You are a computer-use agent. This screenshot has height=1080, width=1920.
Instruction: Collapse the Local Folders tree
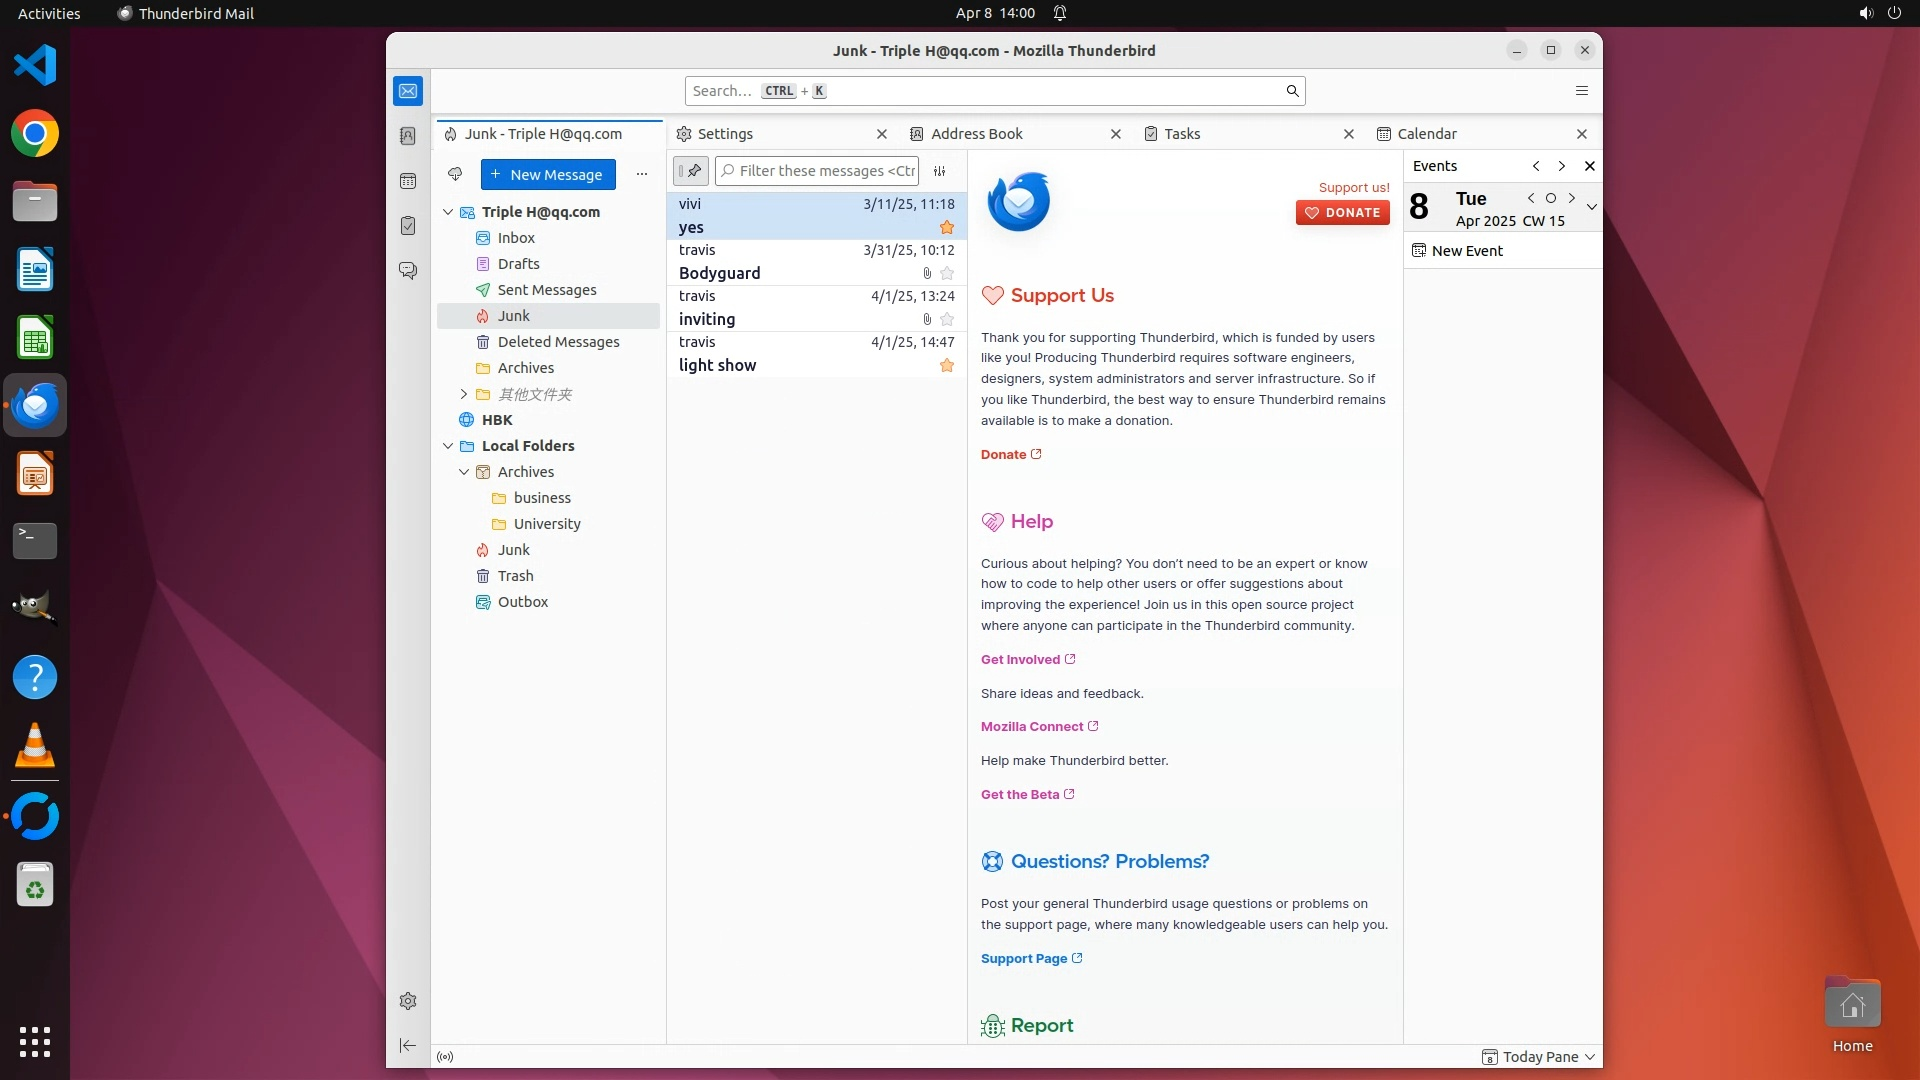(x=448, y=446)
